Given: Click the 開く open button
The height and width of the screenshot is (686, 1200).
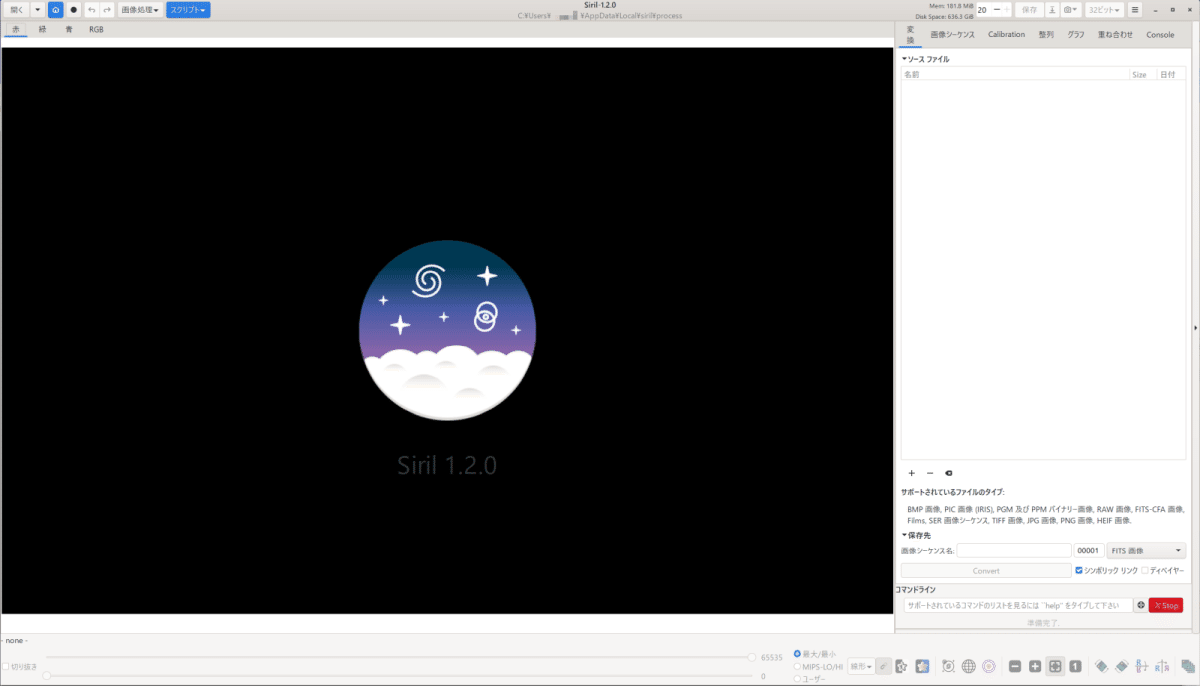Looking at the screenshot, I should pyautogui.click(x=16, y=9).
